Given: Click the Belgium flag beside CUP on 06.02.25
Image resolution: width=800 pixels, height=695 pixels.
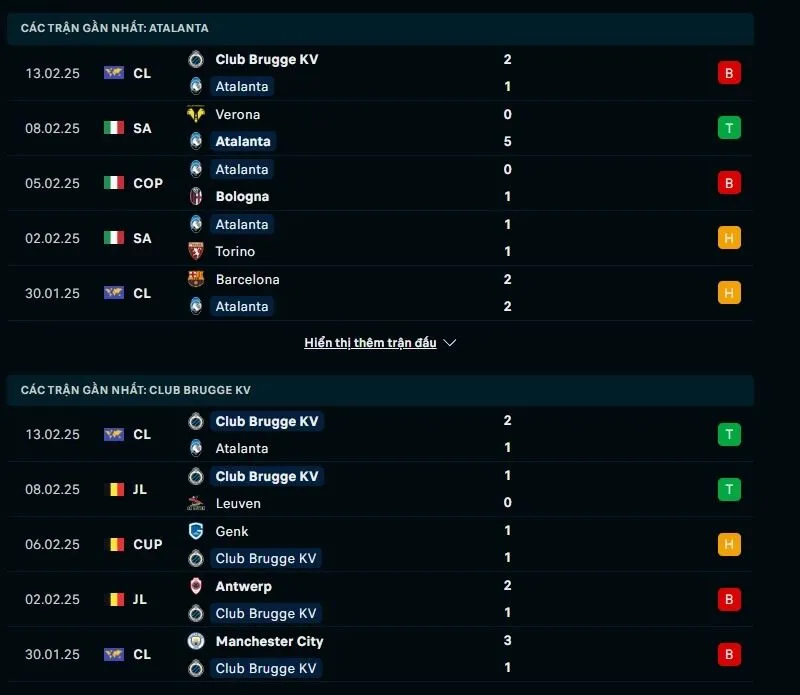Looking at the screenshot, I should tap(114, 545).
